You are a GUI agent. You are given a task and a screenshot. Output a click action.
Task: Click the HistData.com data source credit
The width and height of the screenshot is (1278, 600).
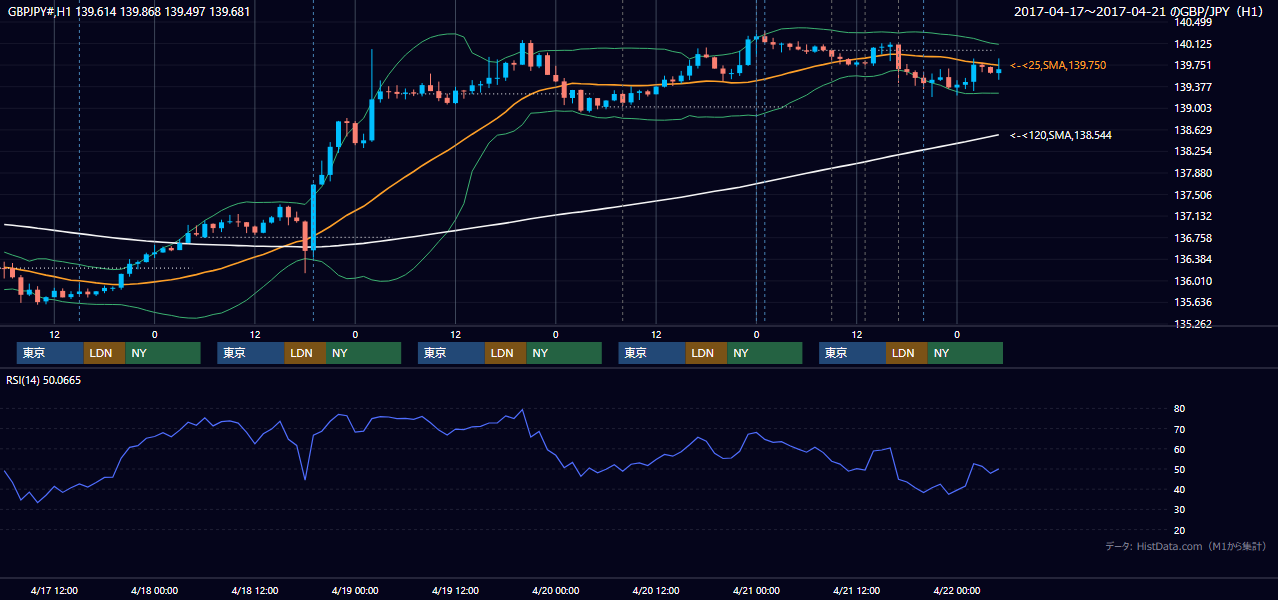pyautogui.click(x=1185, y=546)
